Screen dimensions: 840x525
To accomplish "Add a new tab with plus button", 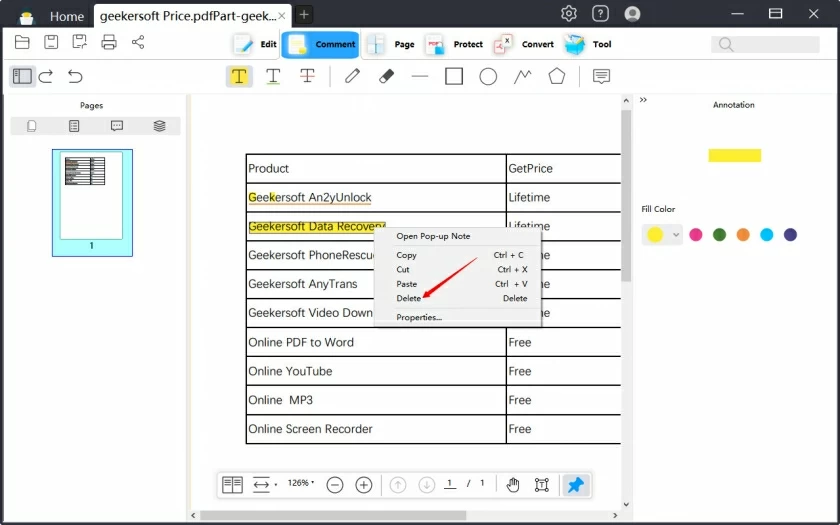I will click(x=304, y=14).
